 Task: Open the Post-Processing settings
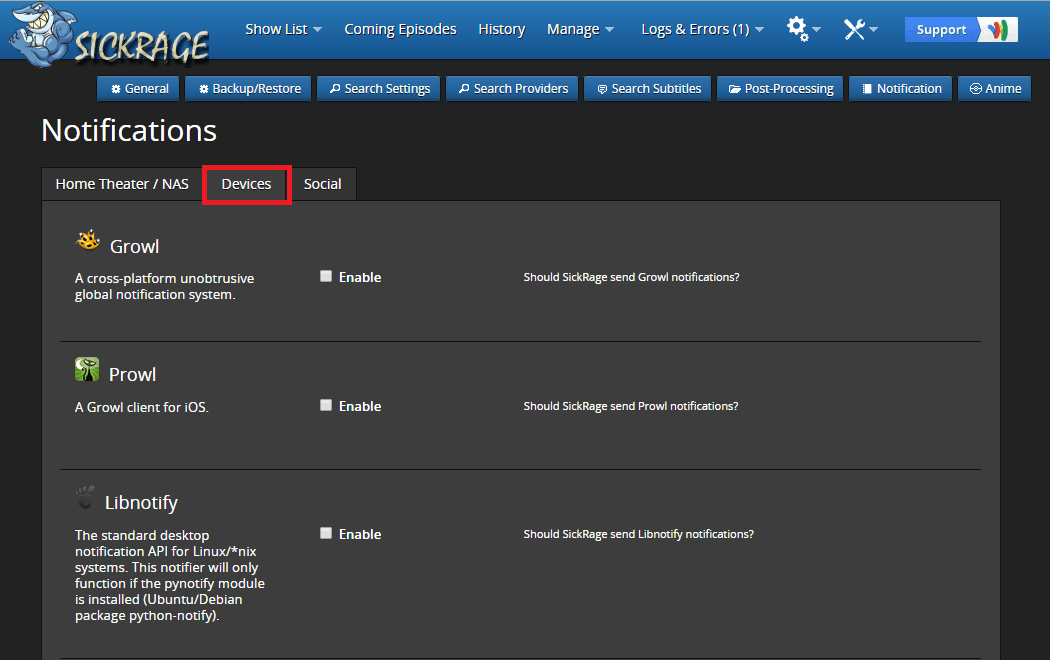coord(780,88)
